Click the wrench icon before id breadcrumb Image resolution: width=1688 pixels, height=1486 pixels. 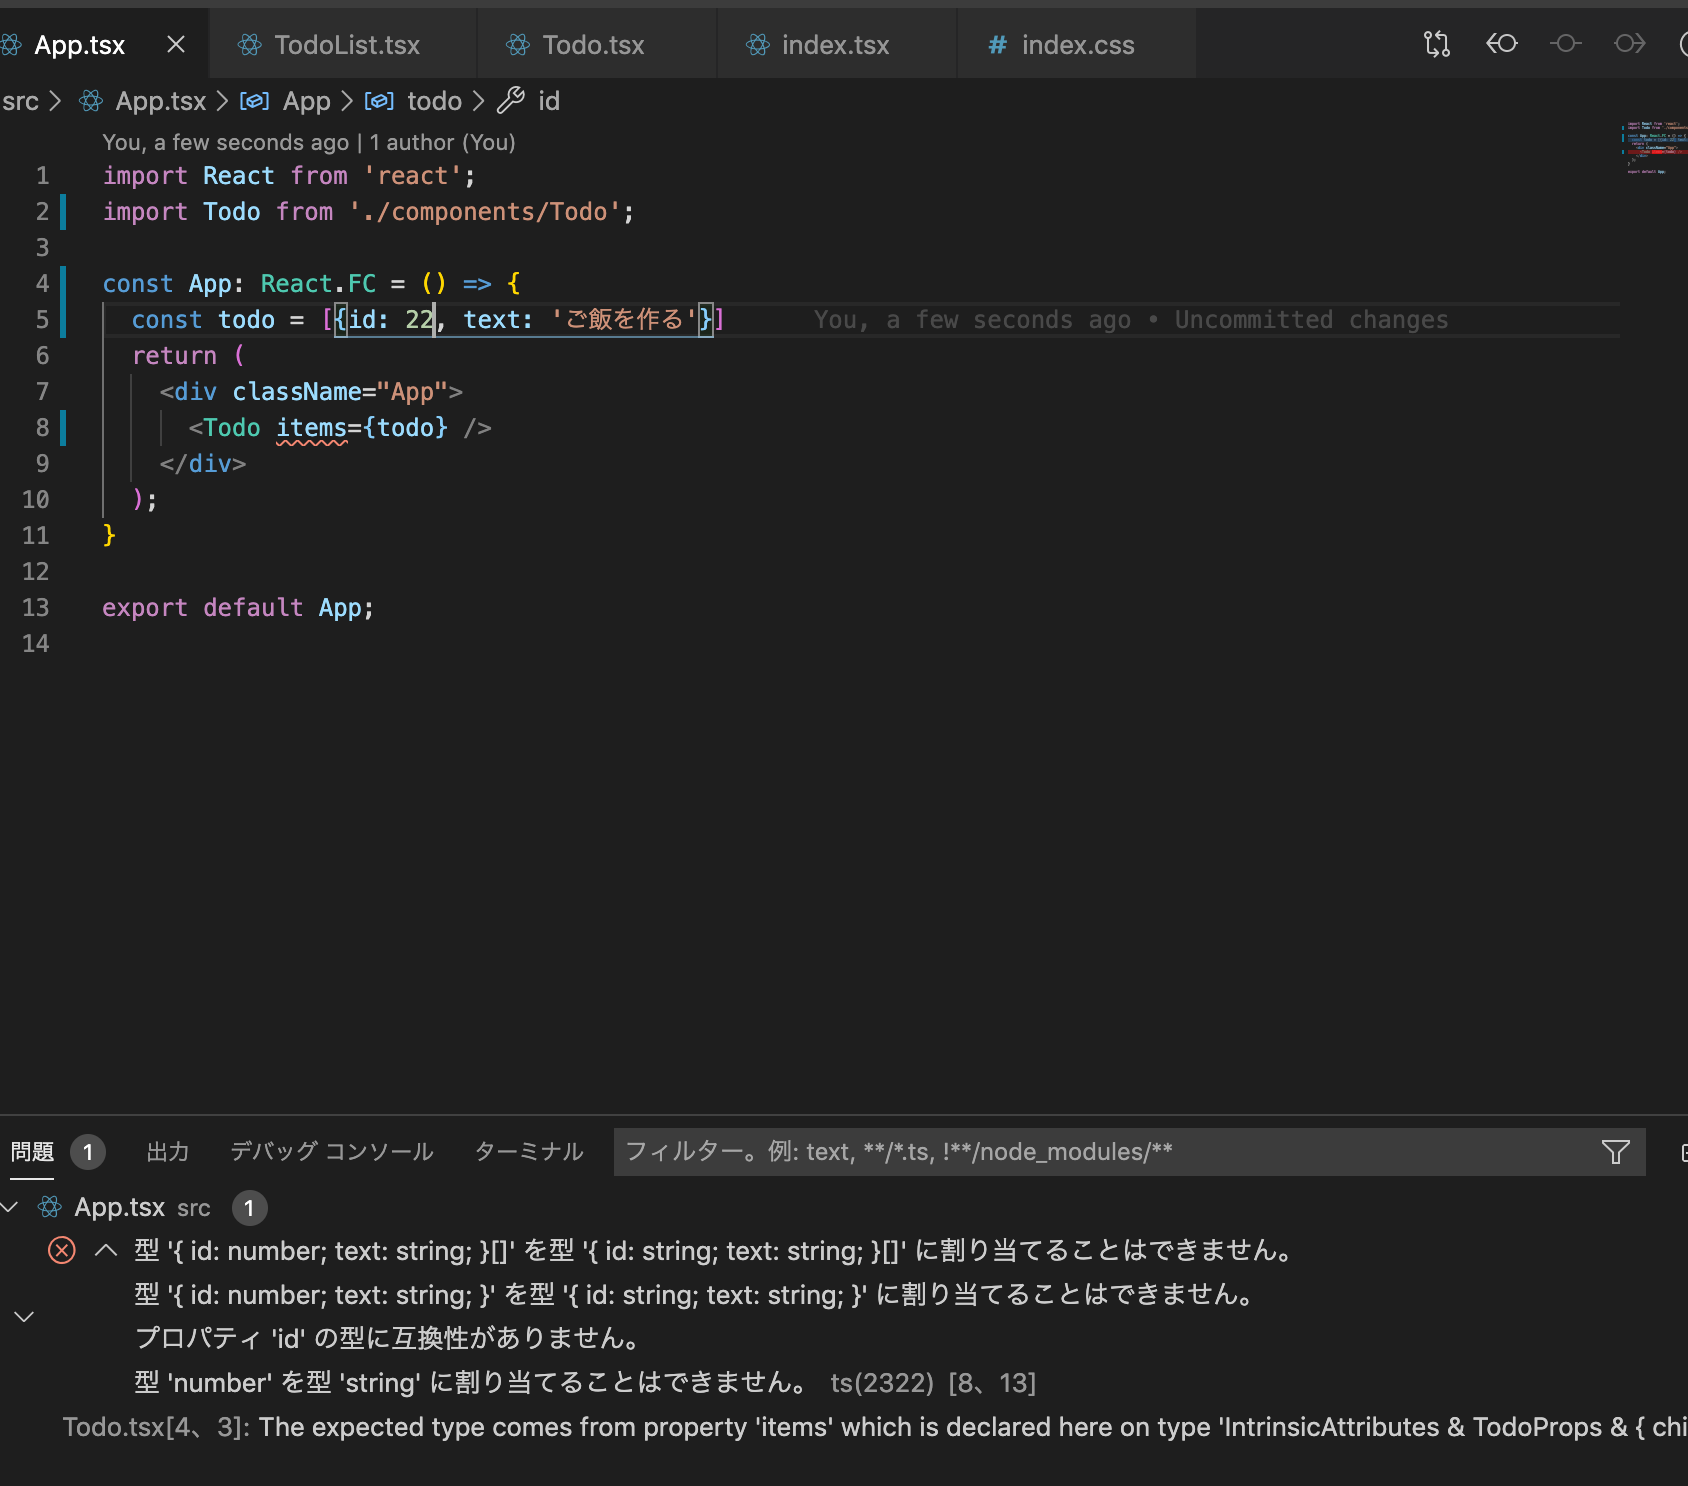coord(511,100)
